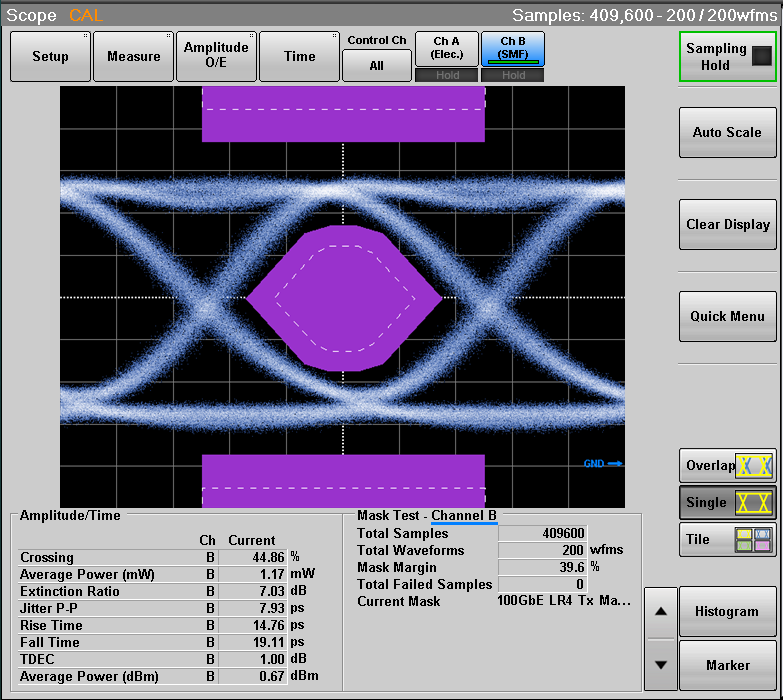This screenshot has width=783, height=700.
Task: Open Control Ch All selector
Action: pos(376,65)
